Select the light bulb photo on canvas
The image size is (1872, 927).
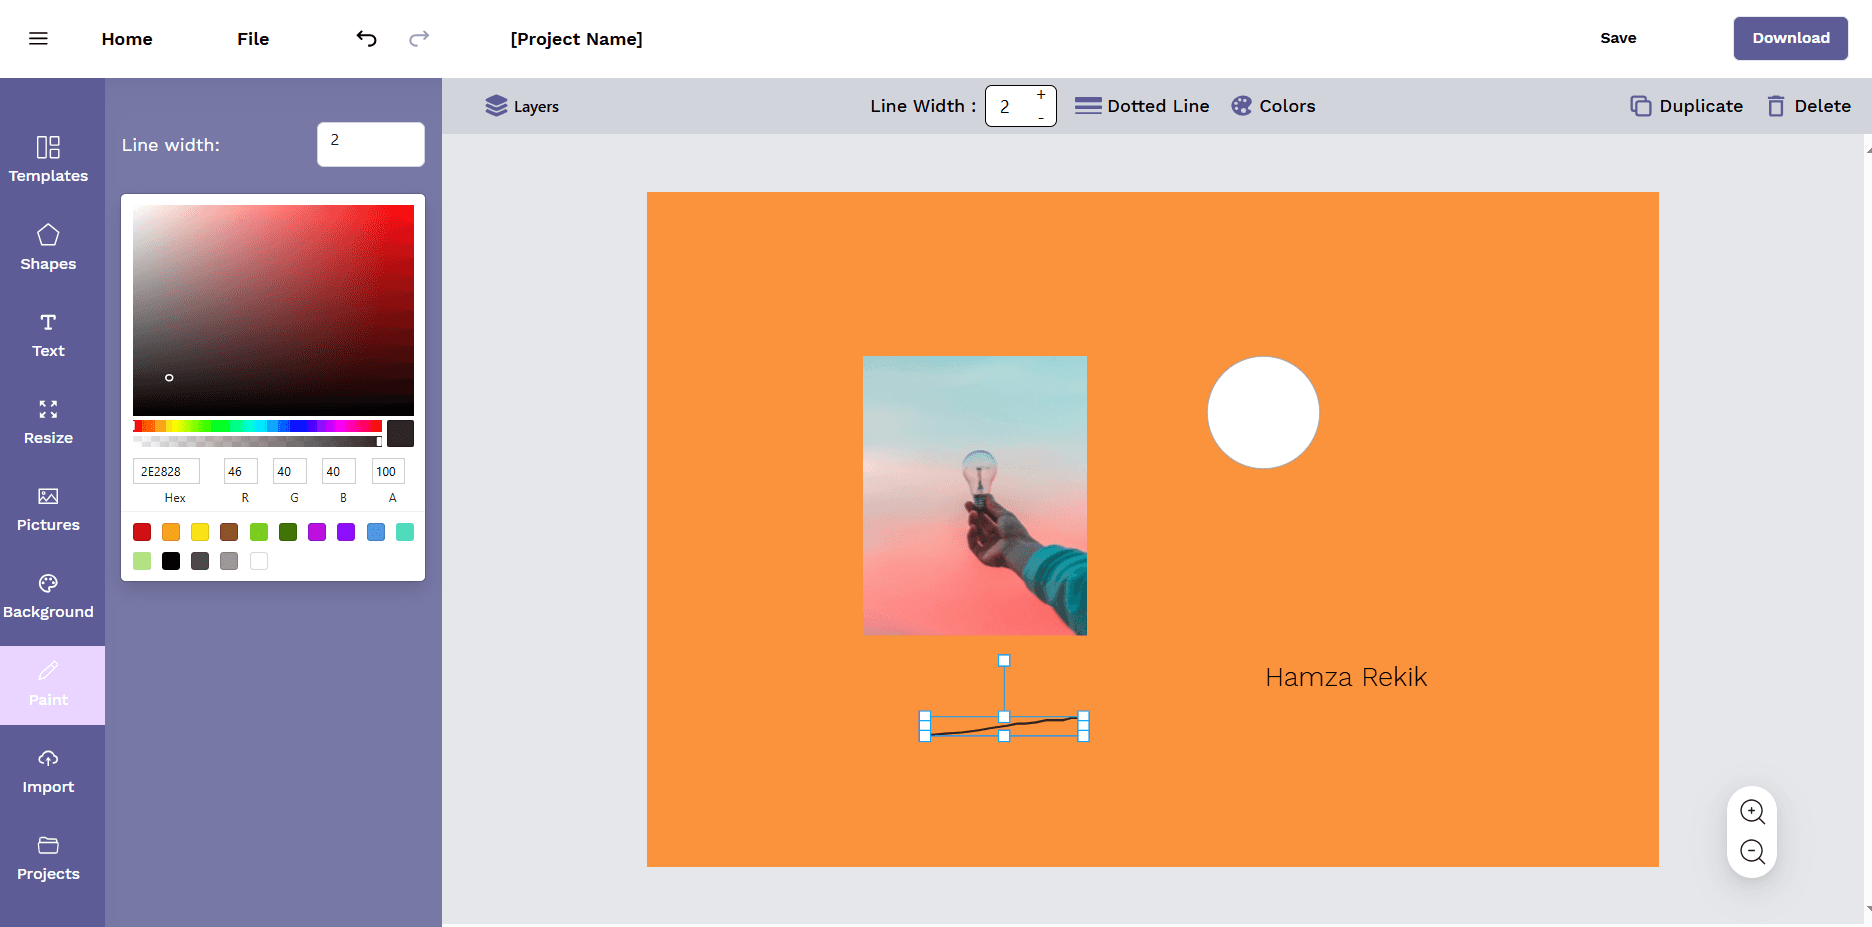pos(975,495)
